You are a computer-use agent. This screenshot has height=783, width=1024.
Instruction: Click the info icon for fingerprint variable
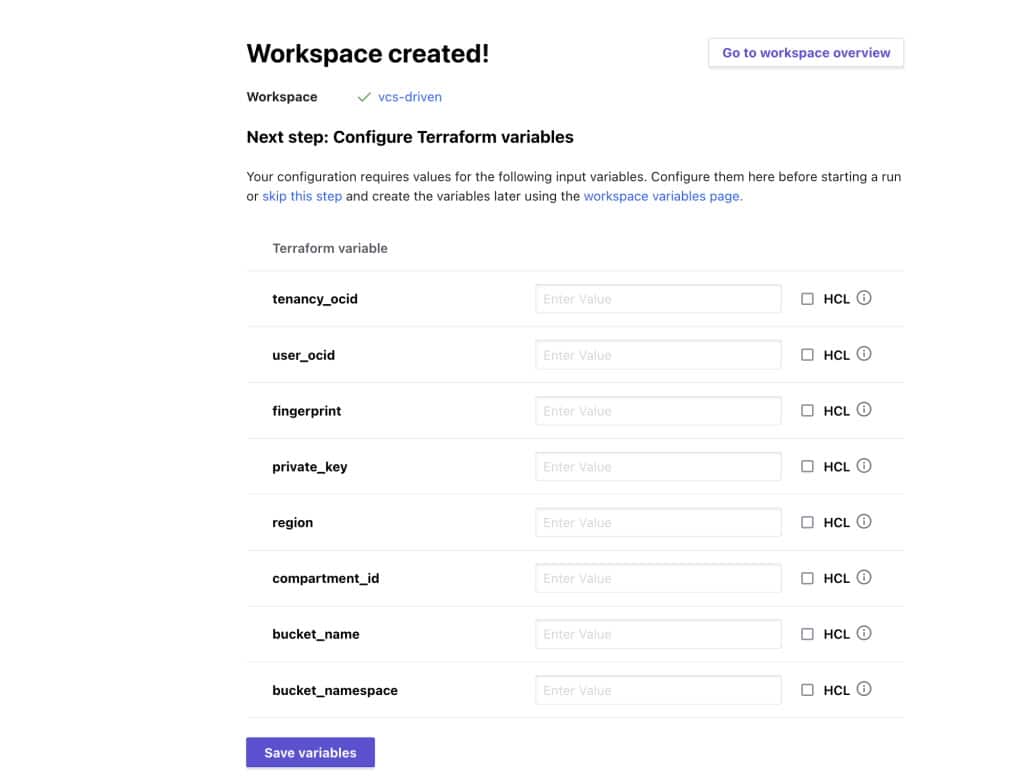[866, 410]
